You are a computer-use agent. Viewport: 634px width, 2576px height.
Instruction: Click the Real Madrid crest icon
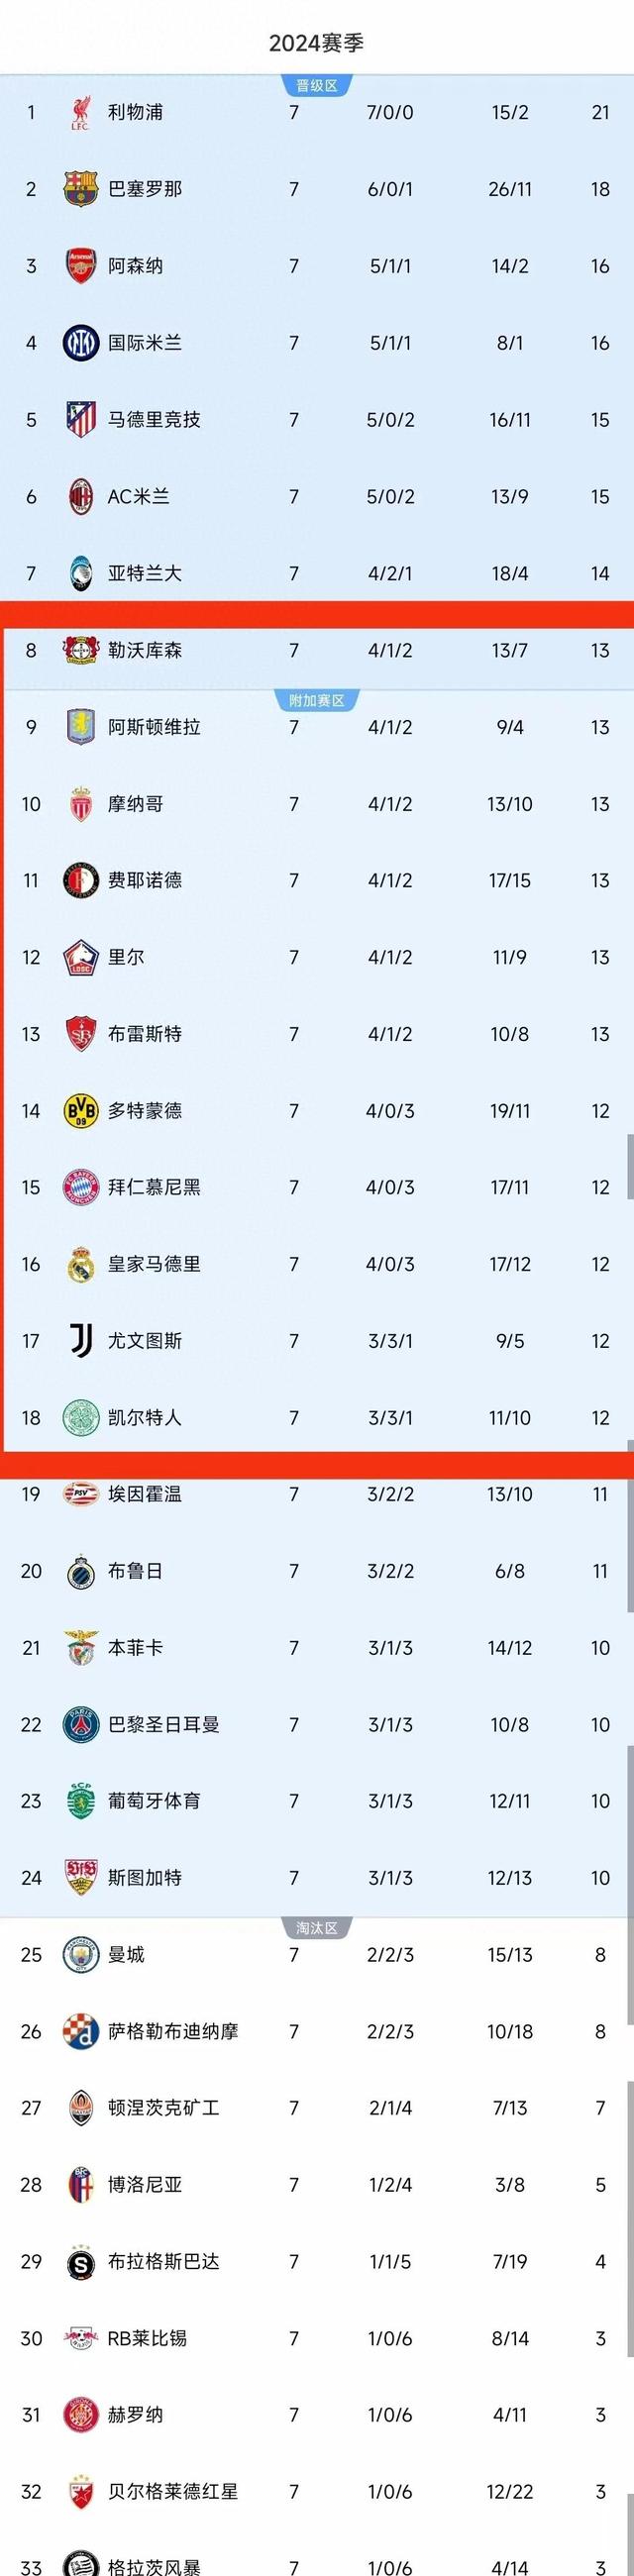[80, 1264]
